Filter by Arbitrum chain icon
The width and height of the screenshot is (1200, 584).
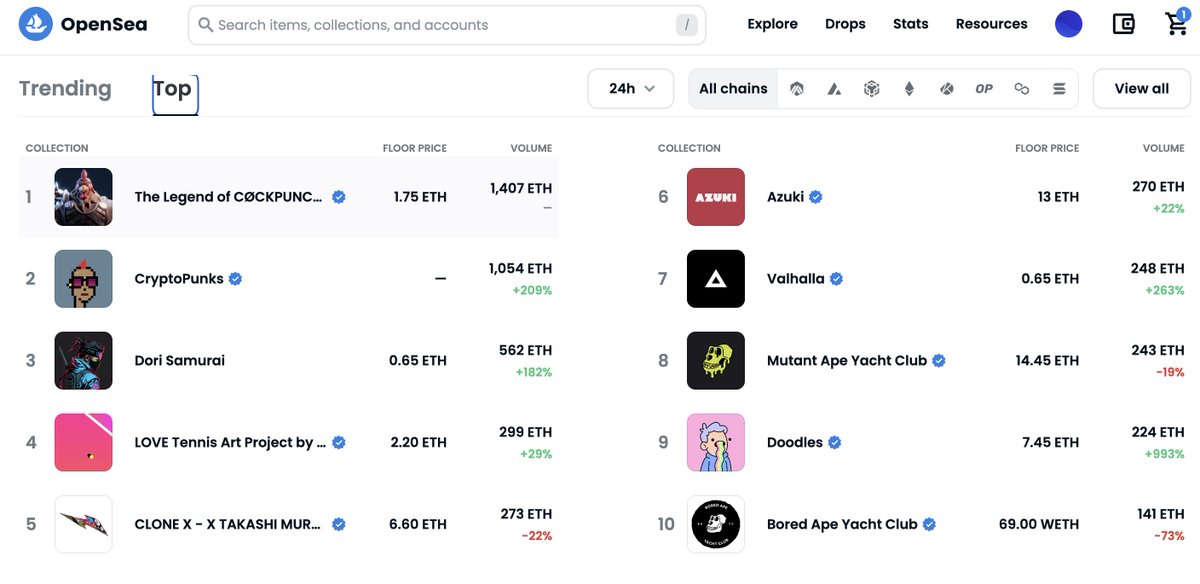point(797,89)
